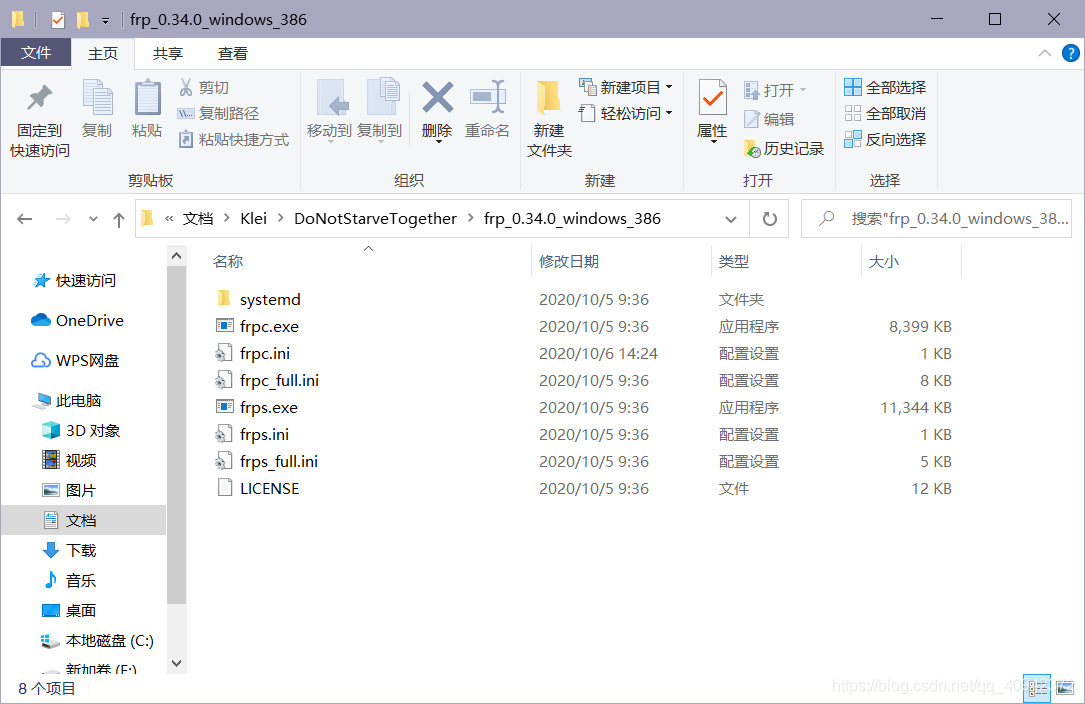
Task: Click Invert selection (反向选择)
Action: pyautogui.click(x=885, y=139)
